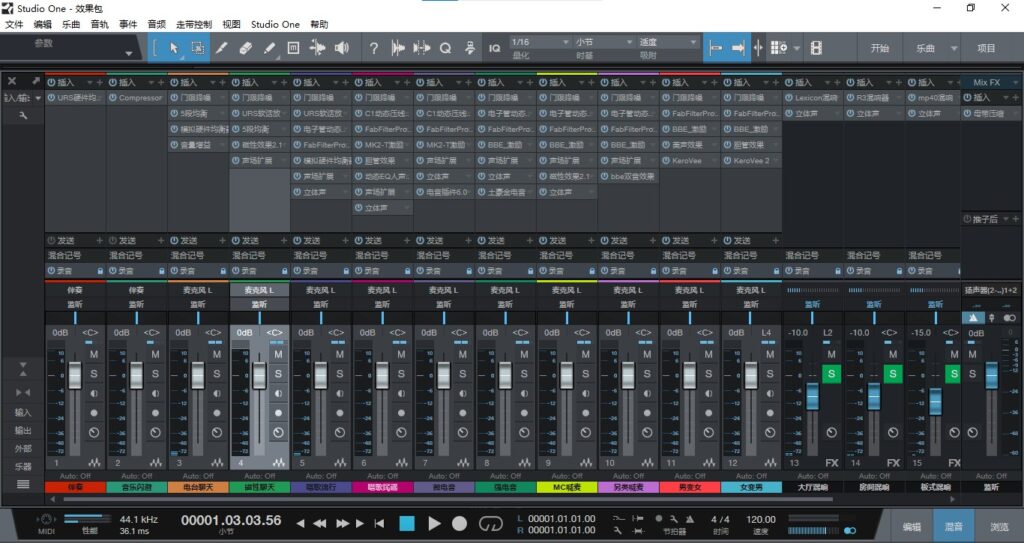Click the volume fader on channel 2
This screenshot has height=543, width=1024.
pos(136,377)
